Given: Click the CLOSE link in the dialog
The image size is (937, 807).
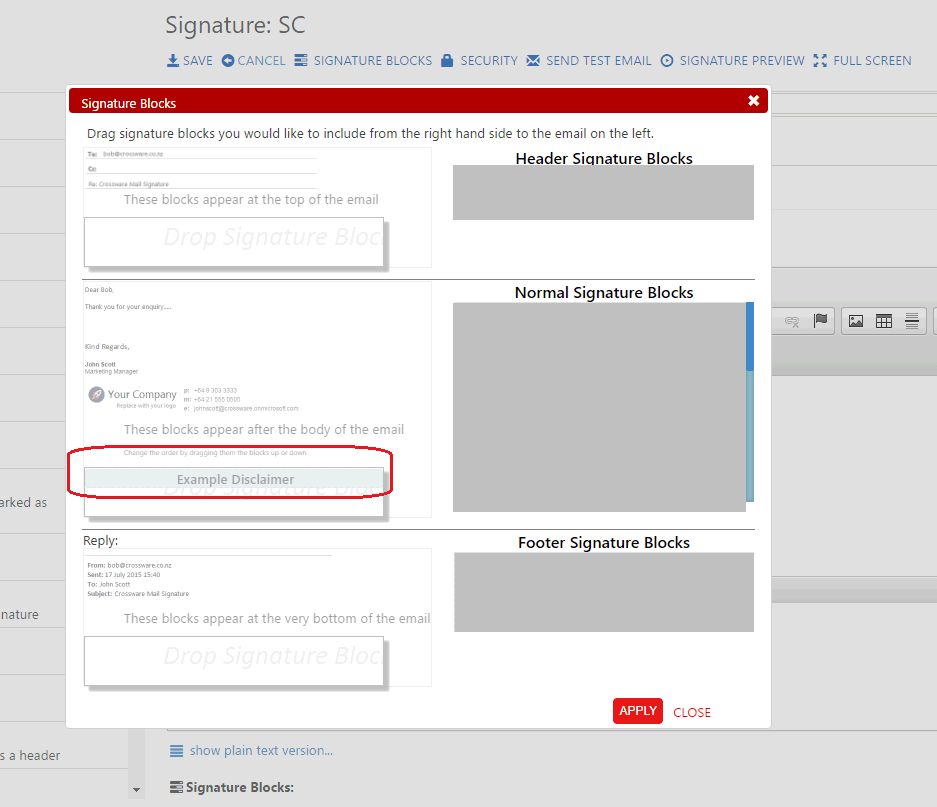Looking at the screenshot, I should pyautogui.click(x=692, y=713).
